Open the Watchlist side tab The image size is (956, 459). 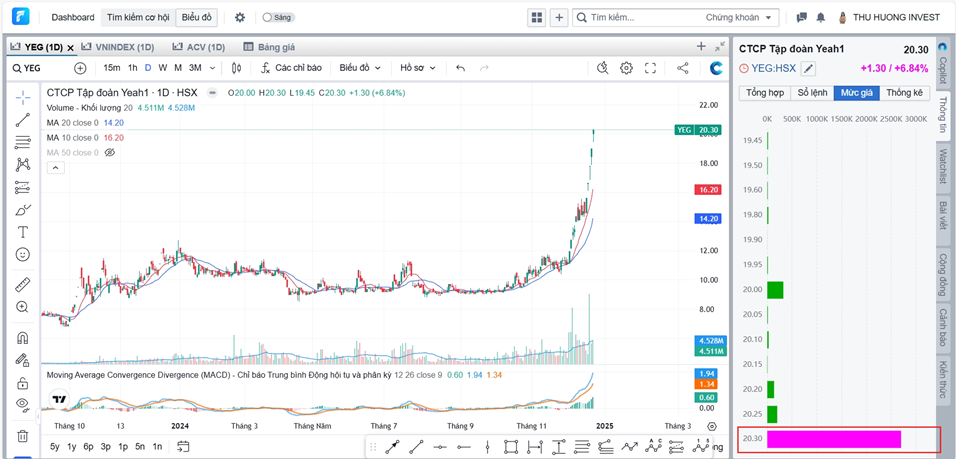click(943, 169)
